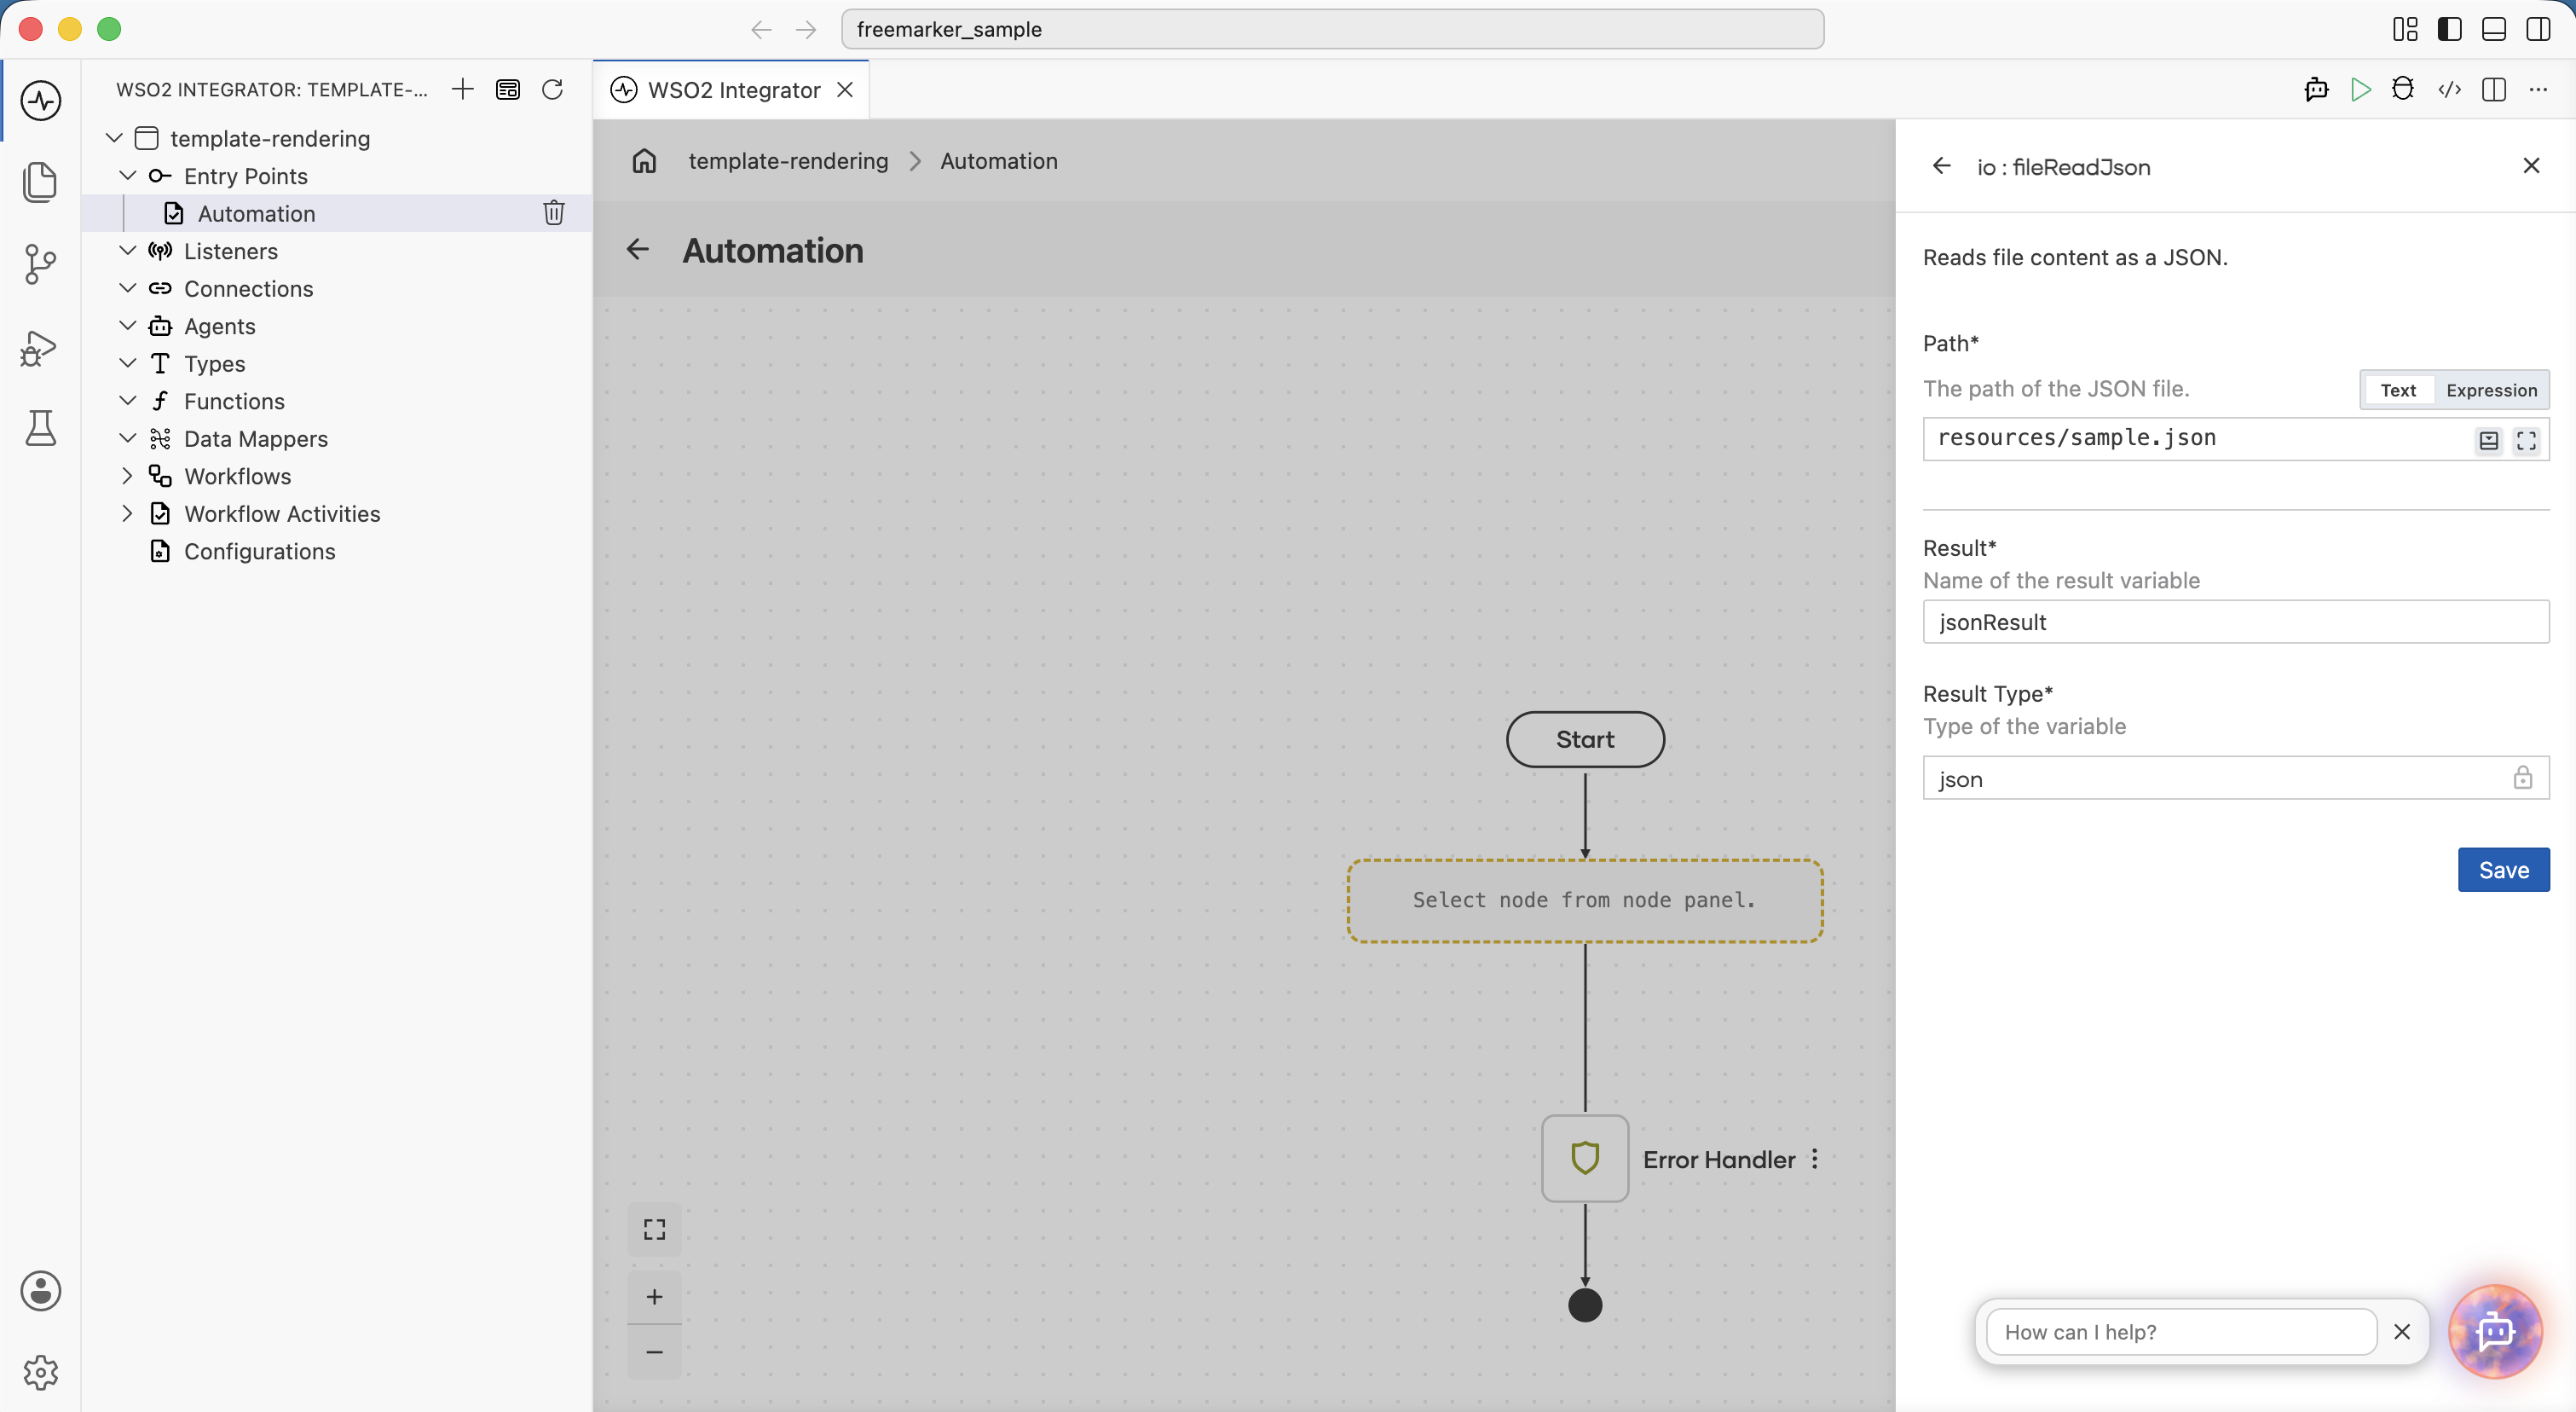Screen dimensions: 2576x1412
Task: Click the home icon in breadcrumb
Action: [644, 161]
